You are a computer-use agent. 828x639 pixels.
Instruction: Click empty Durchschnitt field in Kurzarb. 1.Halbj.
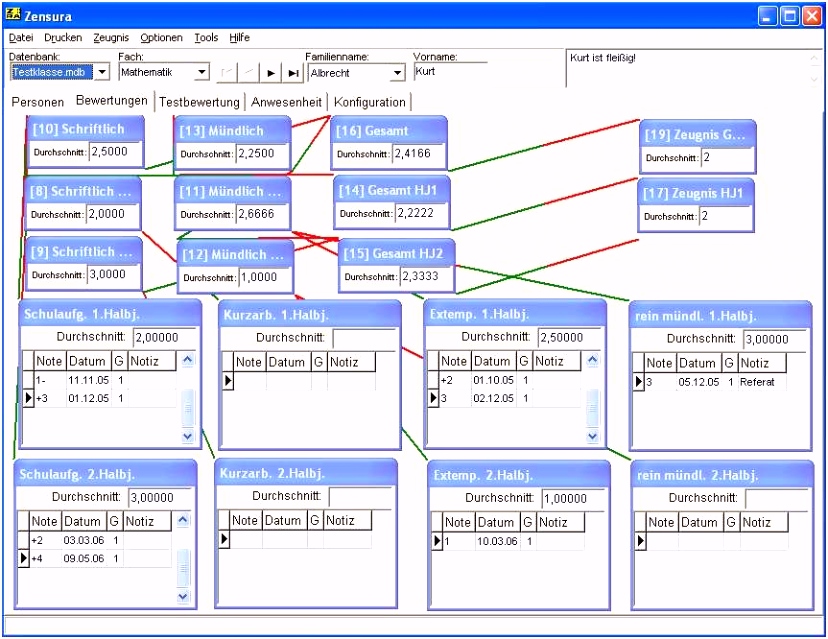[364, 338]
